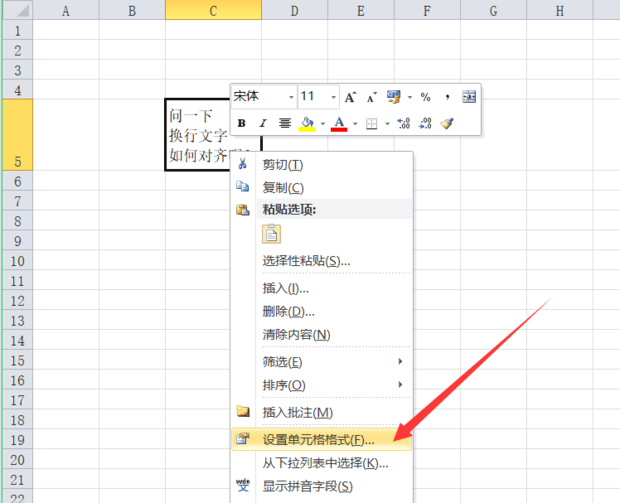Choose 从下拉列表中选择(K)...
The height and width of the screenshot is (503, 620).
tap(322, 463)
